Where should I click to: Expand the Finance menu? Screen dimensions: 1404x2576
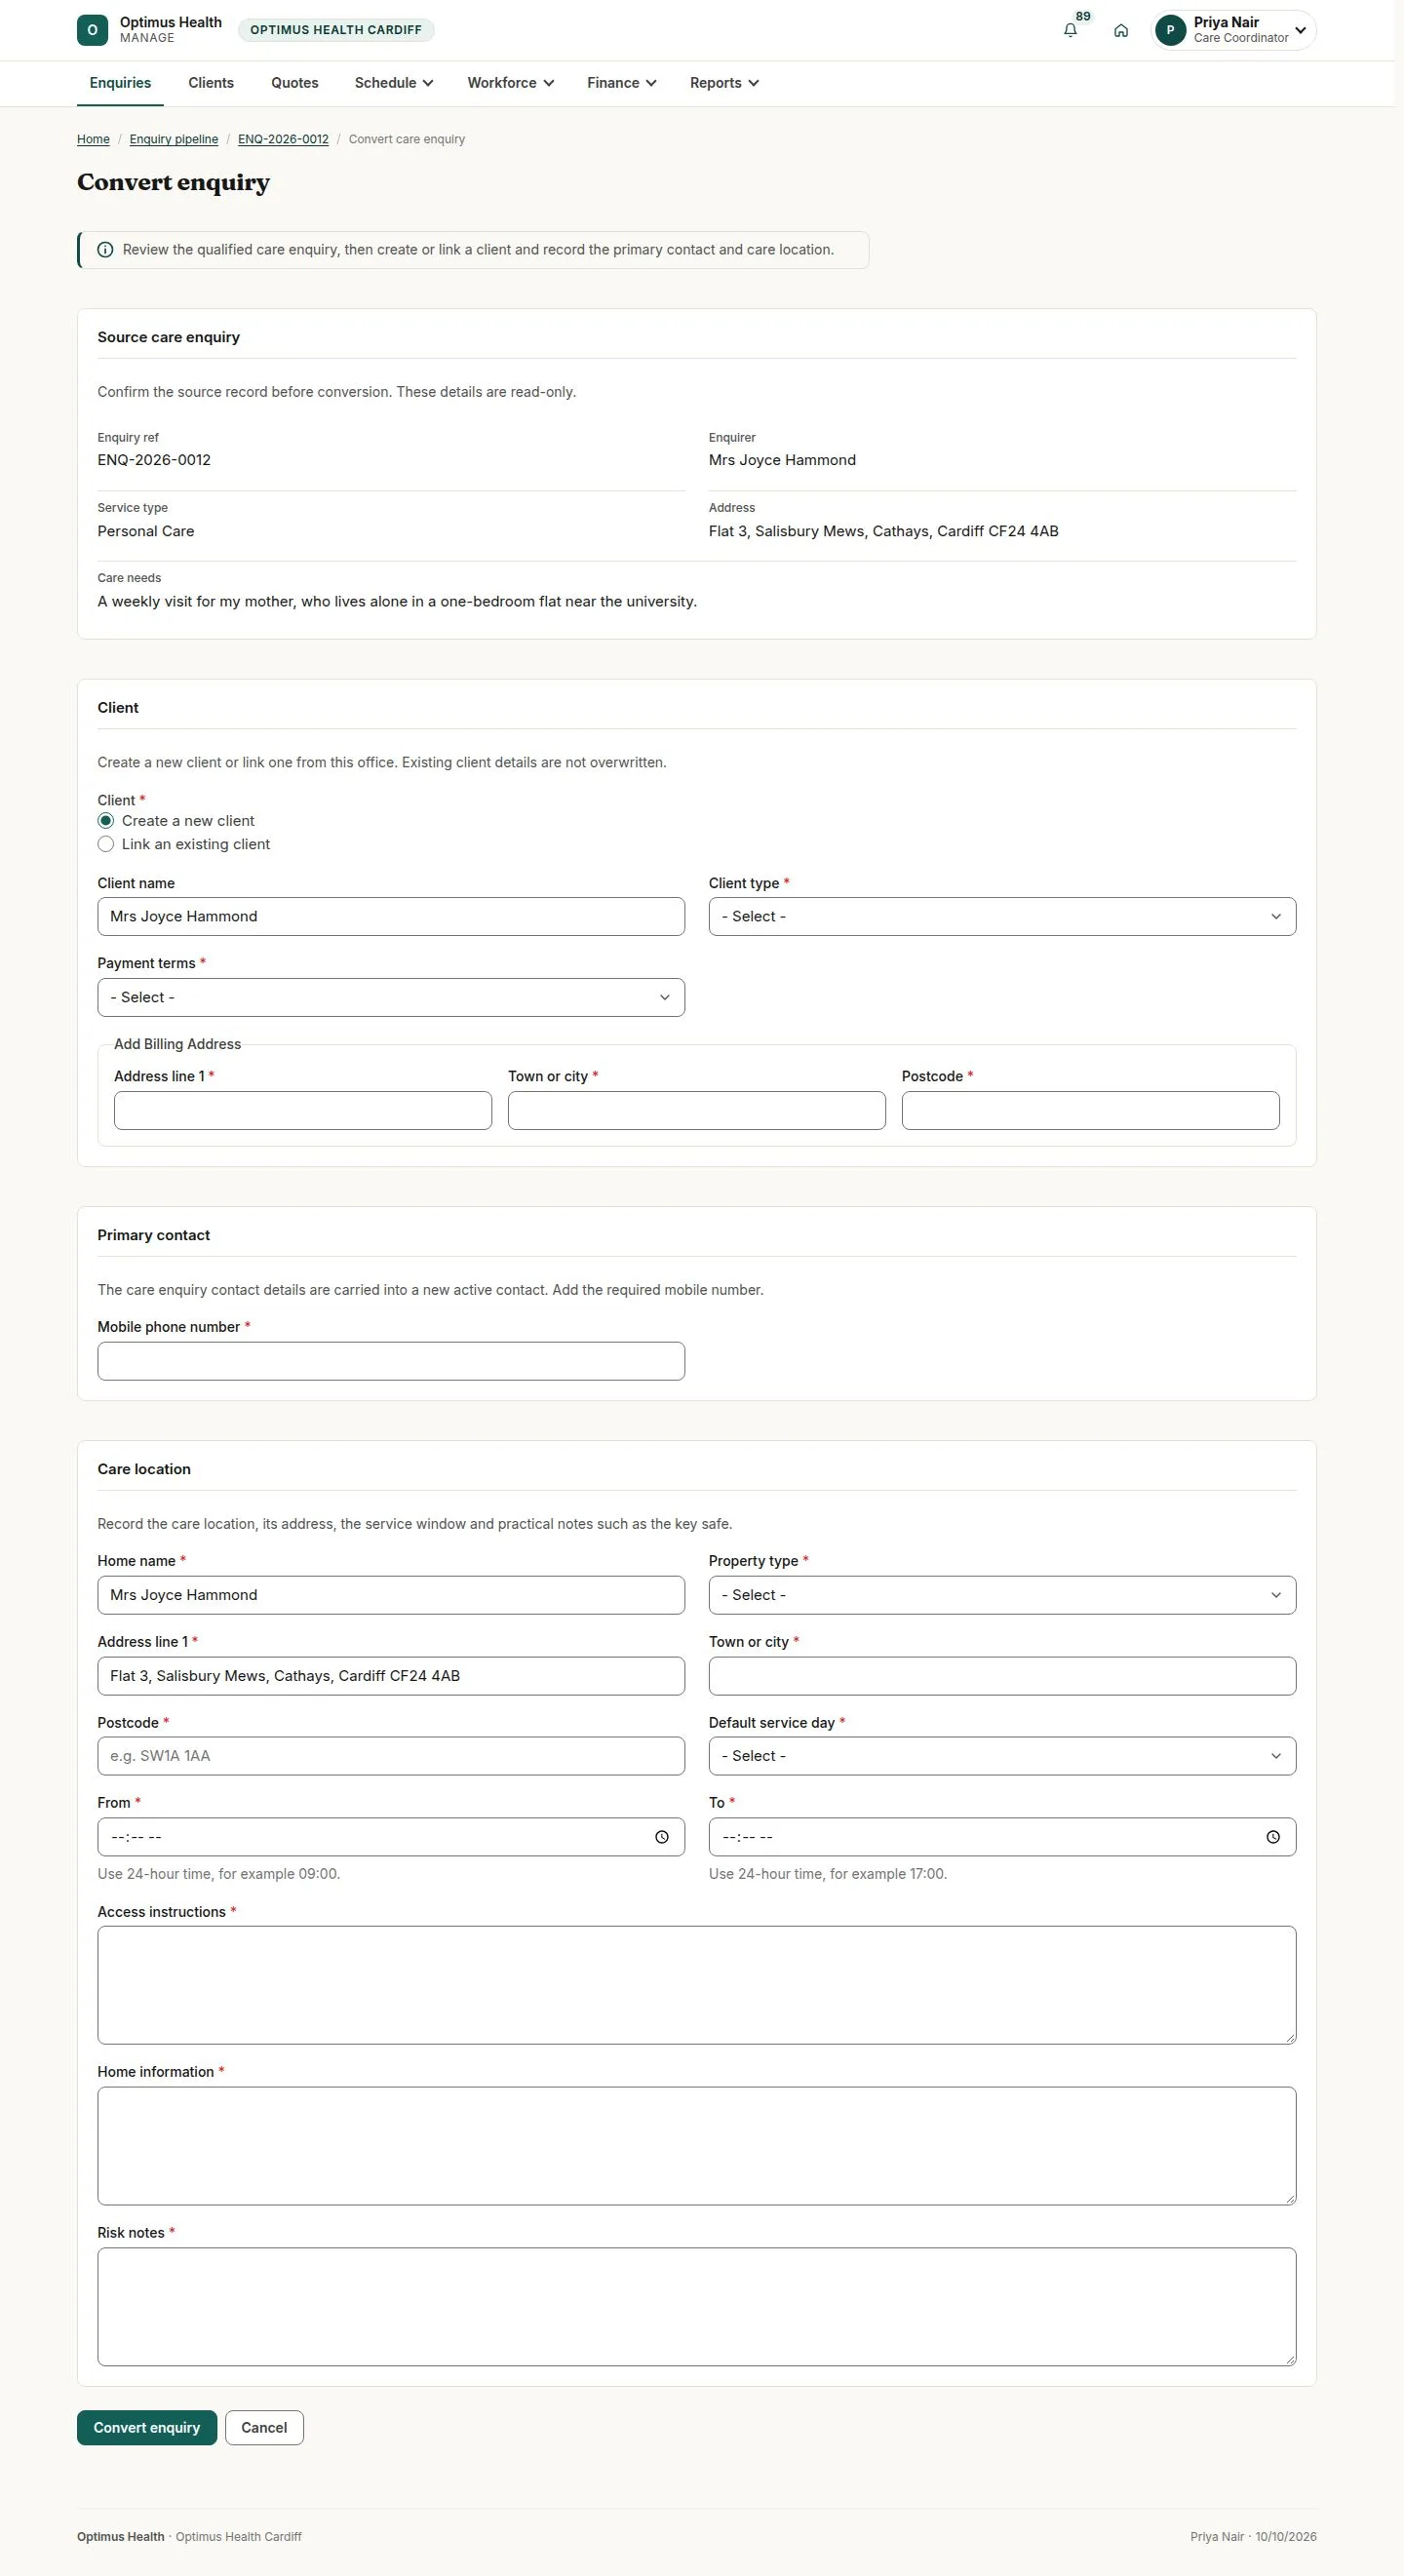tap(621, 83)
